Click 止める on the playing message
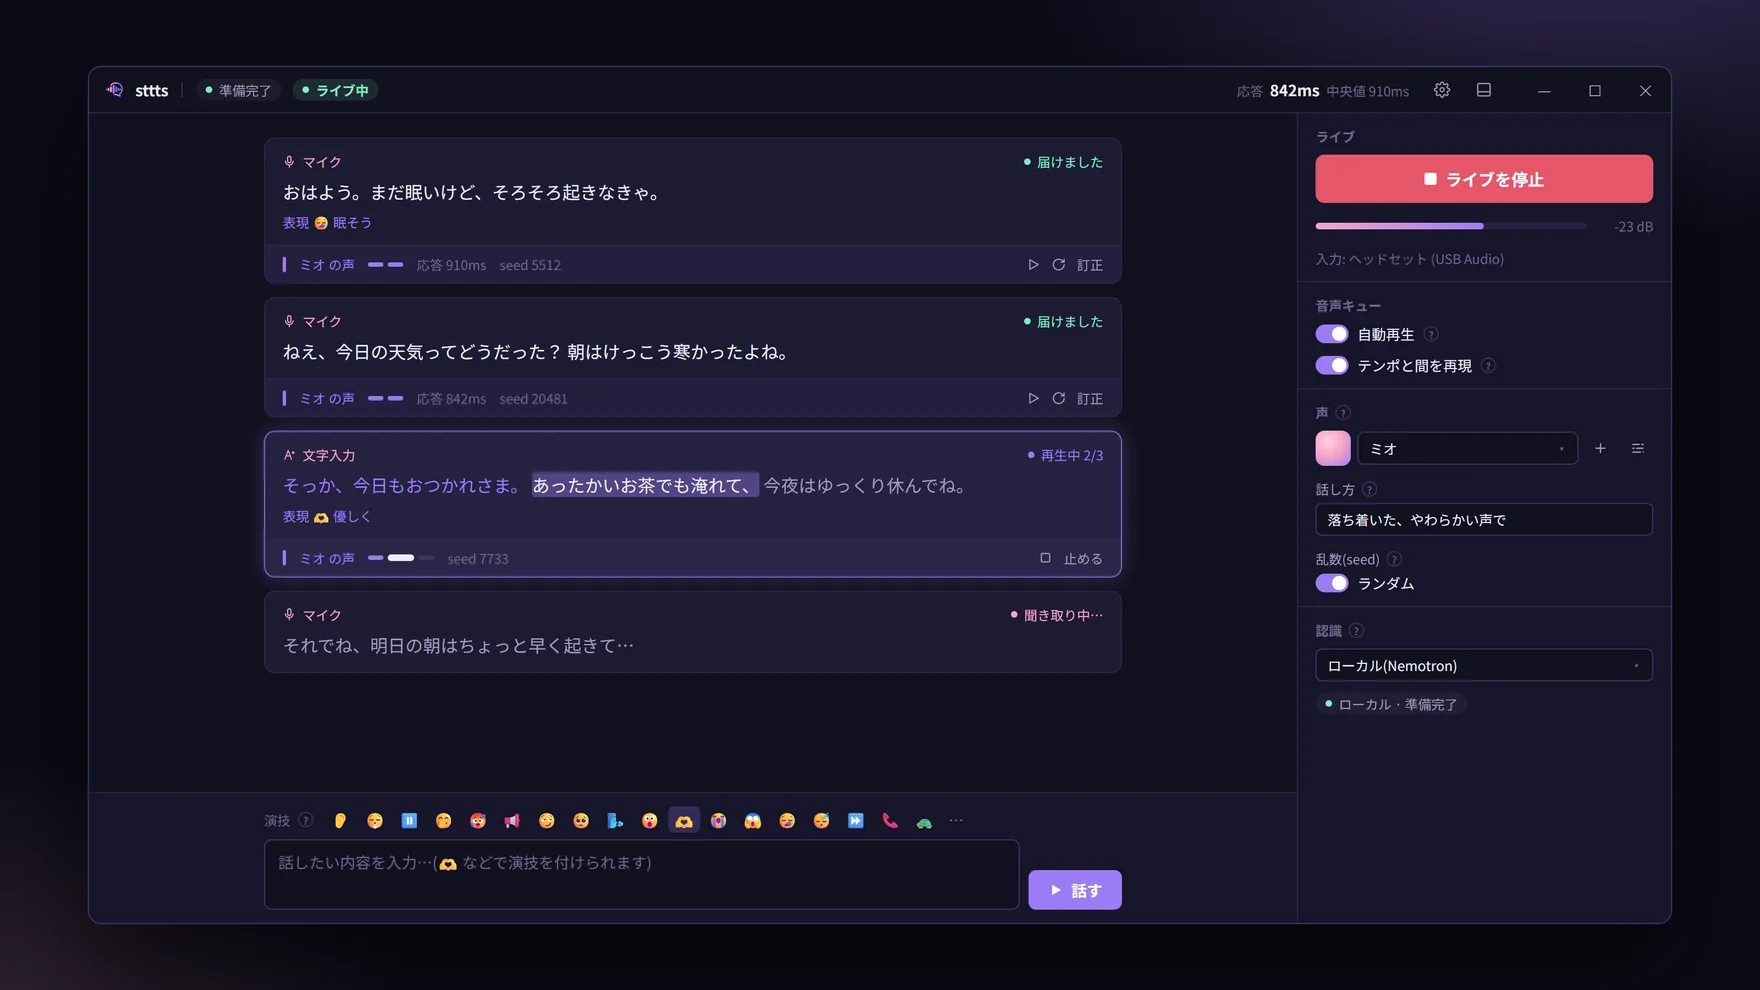 1071,558
